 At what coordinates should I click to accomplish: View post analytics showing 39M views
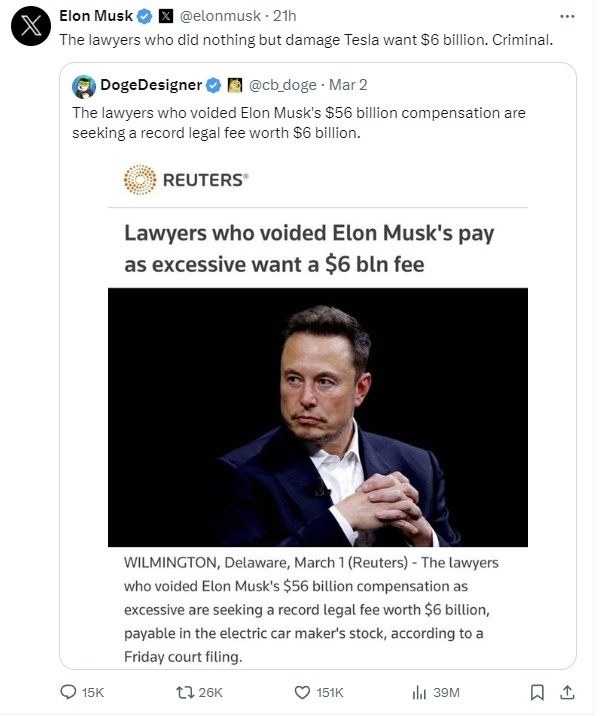coord(419,691)
